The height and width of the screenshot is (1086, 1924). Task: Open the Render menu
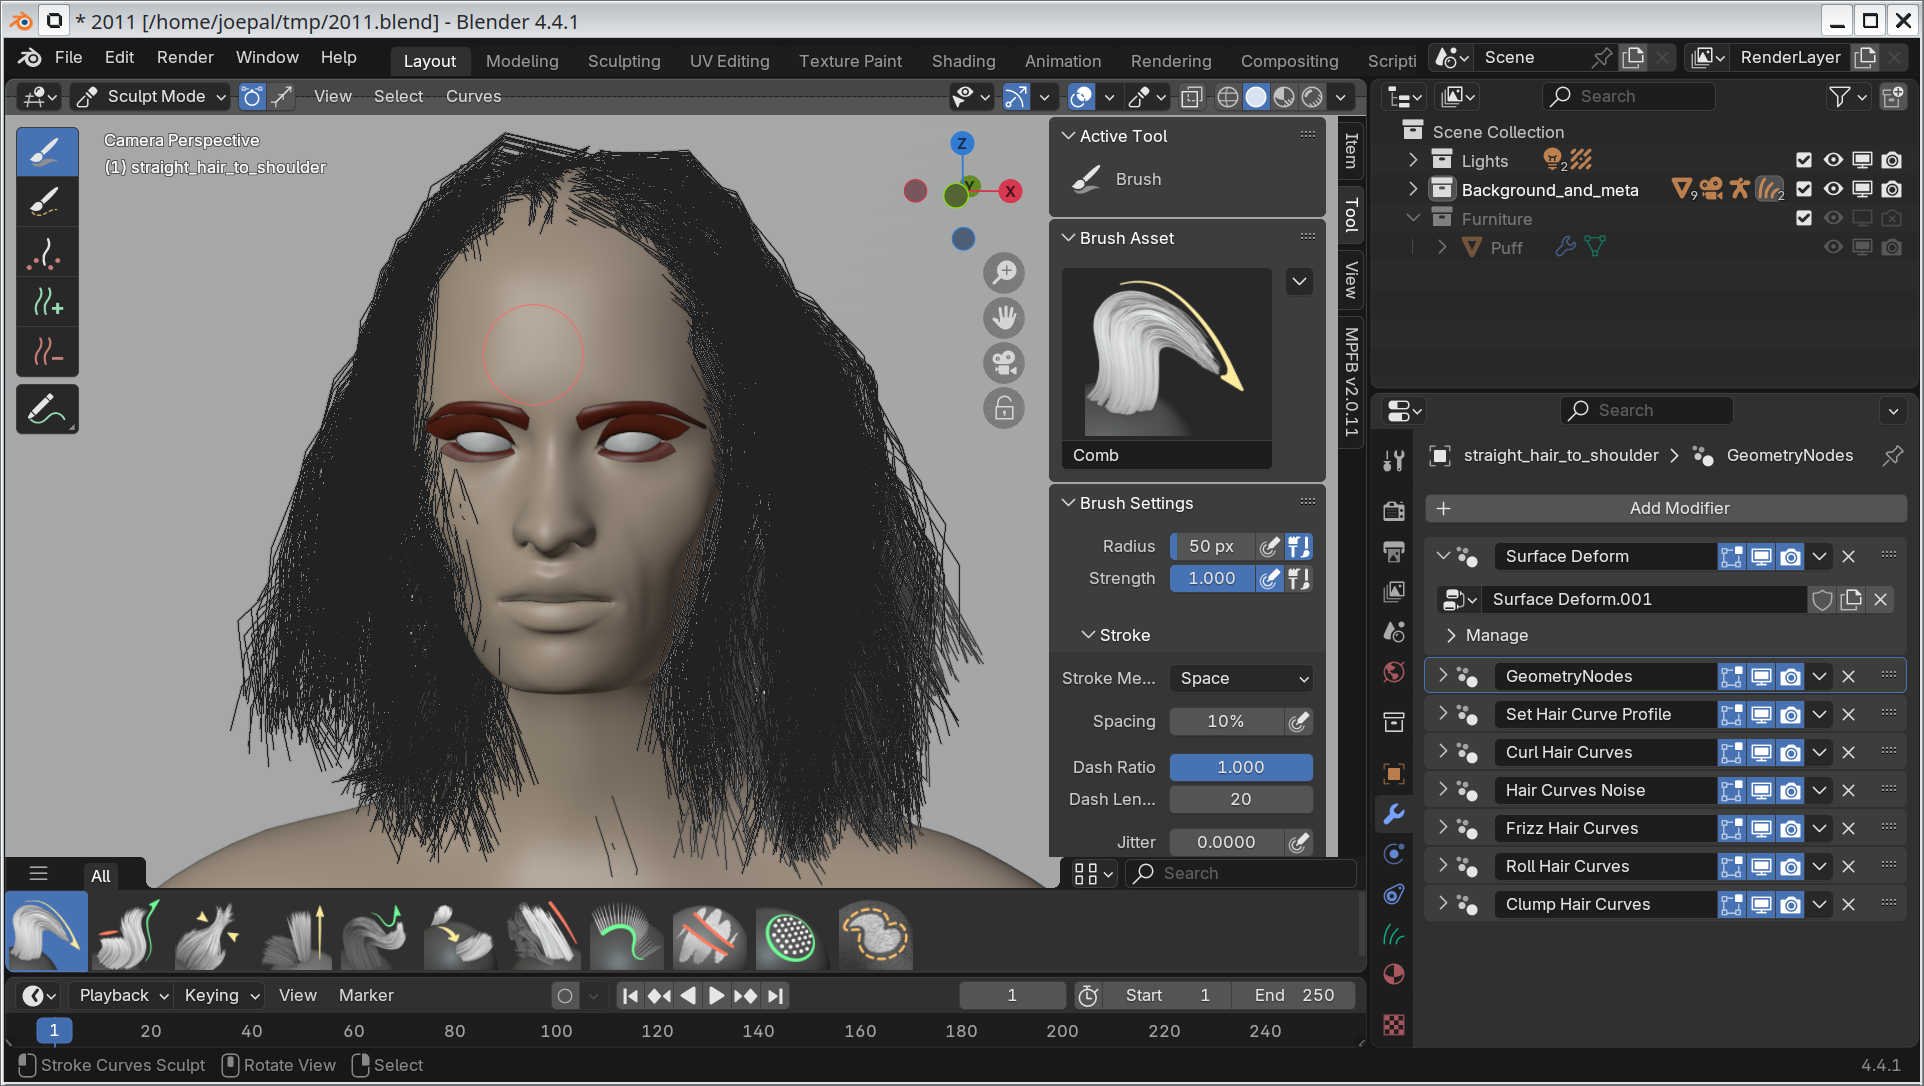[185, 57]
